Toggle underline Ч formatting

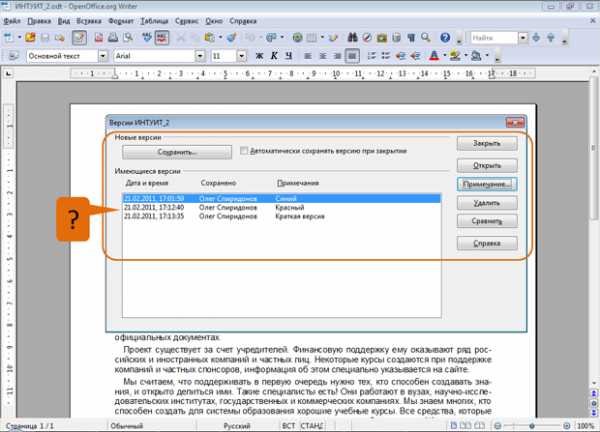pyautogui.click(x=289, y=56)
